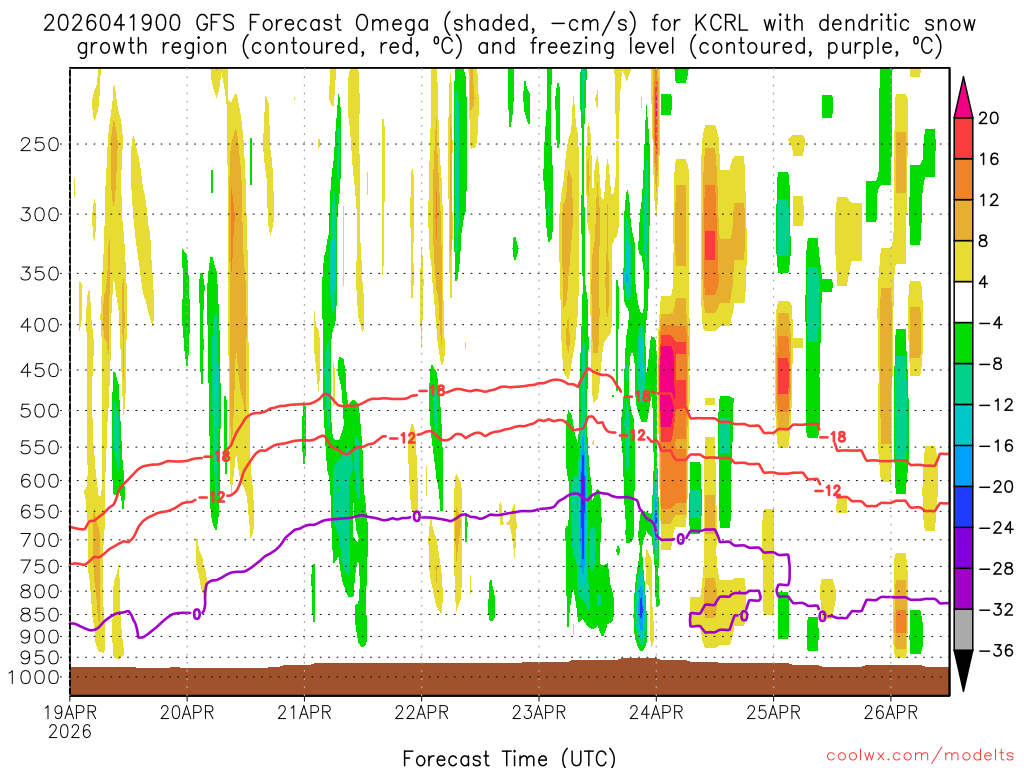Click the red -18 contour label near 22APR
This screenshot has height=768, width=1024.
click(x=432, y=391)
